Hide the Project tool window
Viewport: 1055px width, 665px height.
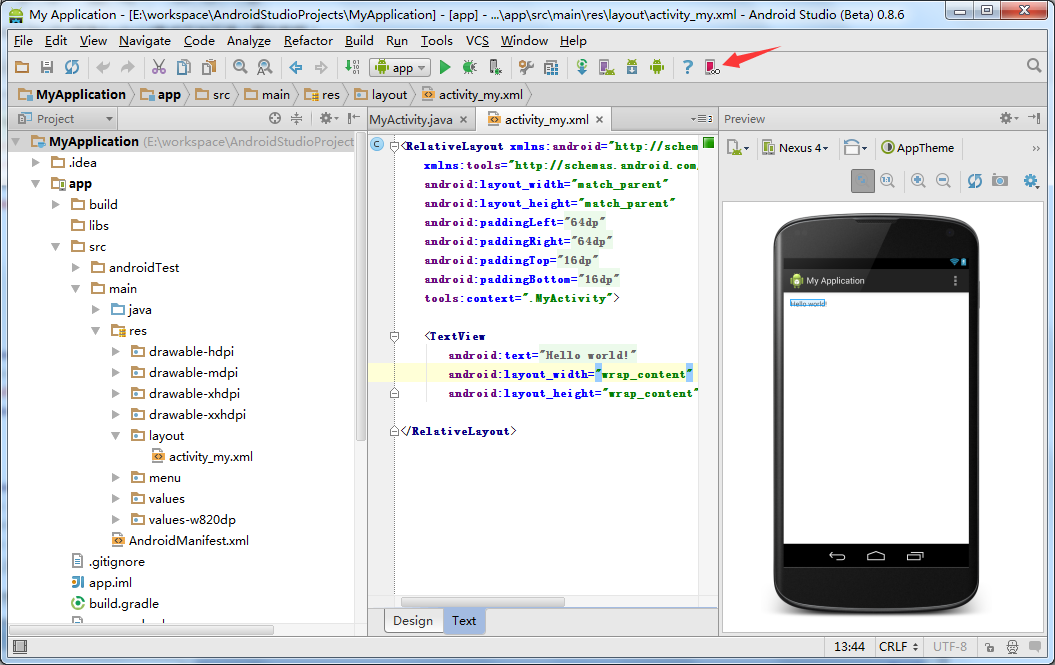354,118
